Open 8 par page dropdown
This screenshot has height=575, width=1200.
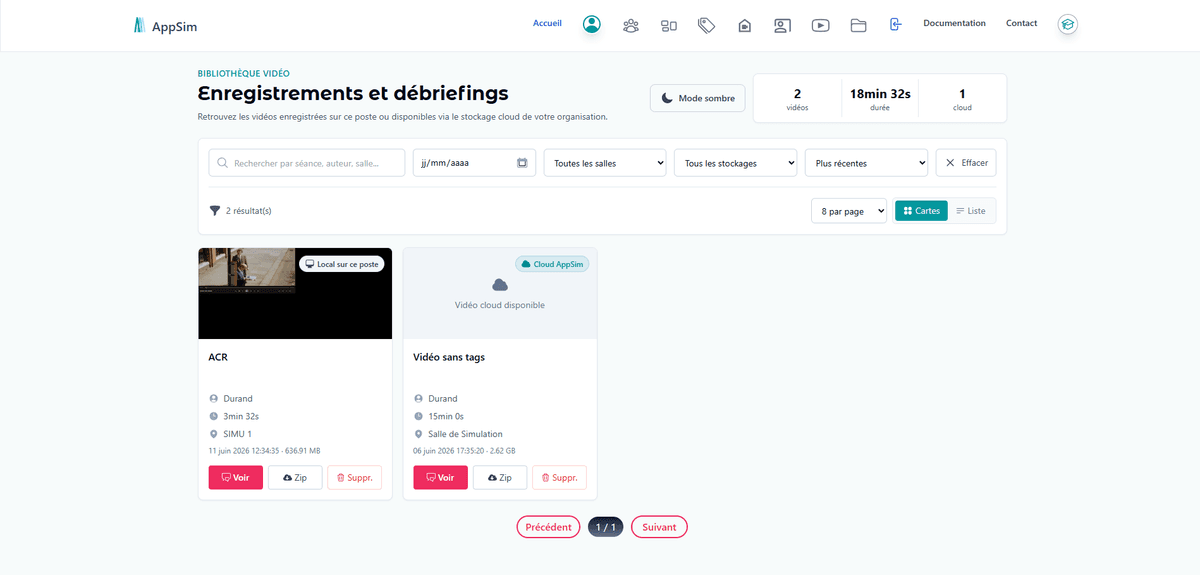tap(849, 211)
